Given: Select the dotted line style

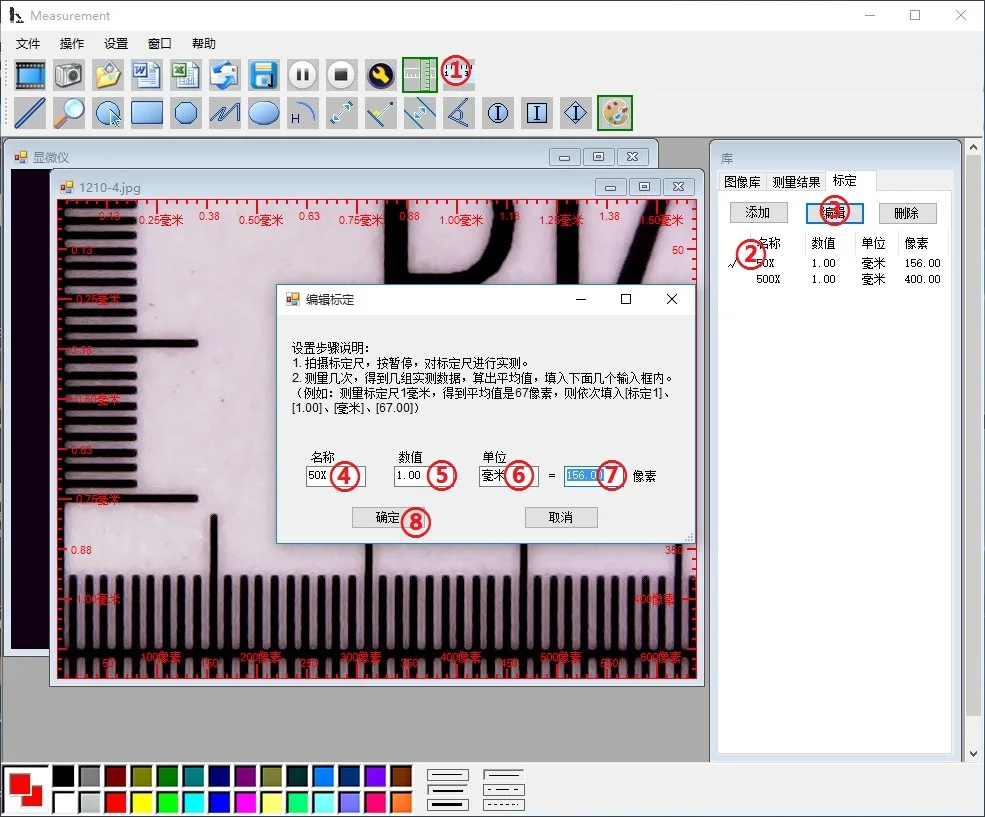Looking at the screenshot, I should (x=504, y=804).
